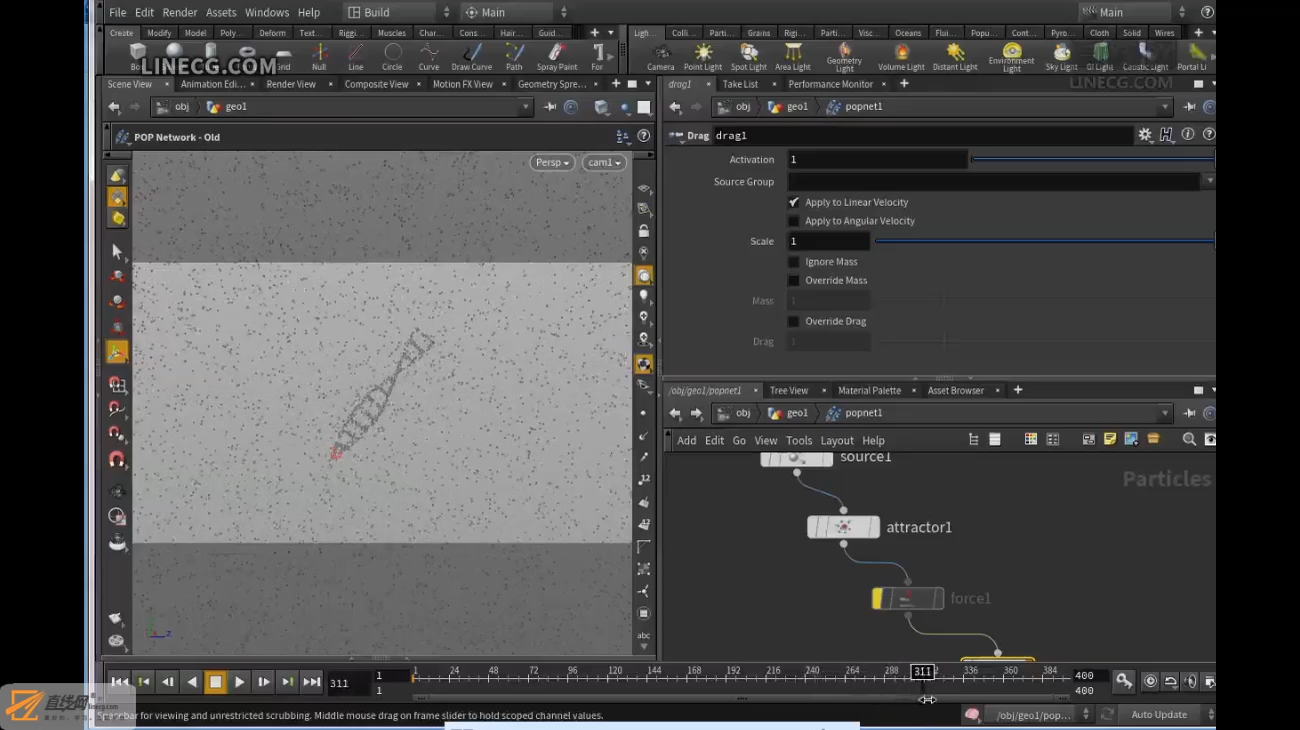Add a Caustic Light
This screenshot has width=1300, height=730.
coord(1146,56)
